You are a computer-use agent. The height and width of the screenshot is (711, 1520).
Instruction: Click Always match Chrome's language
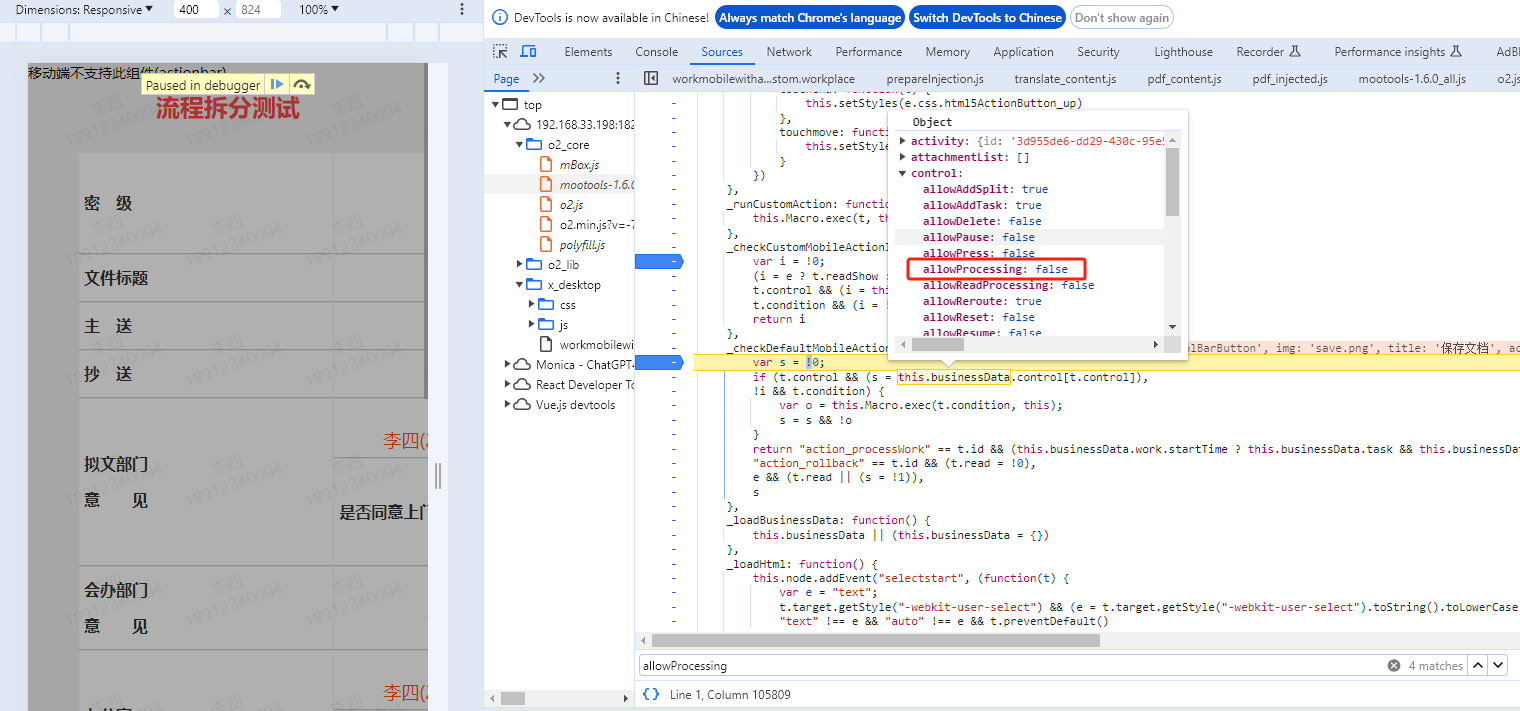point(809,17)
